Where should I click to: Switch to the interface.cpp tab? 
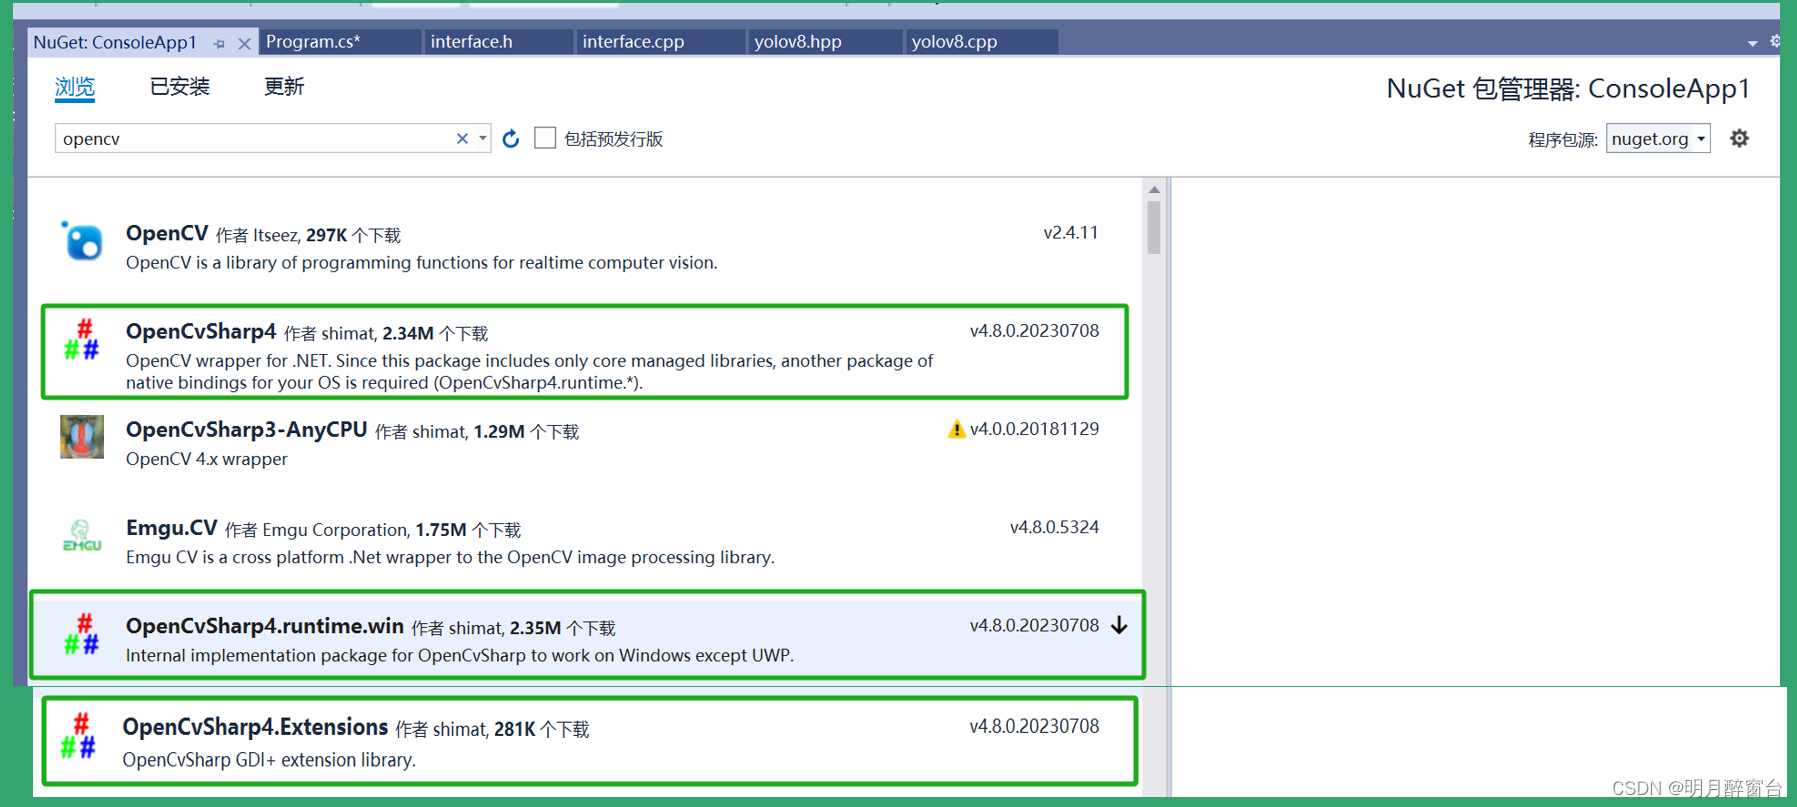pyautogui.click(x=661, y=42)
